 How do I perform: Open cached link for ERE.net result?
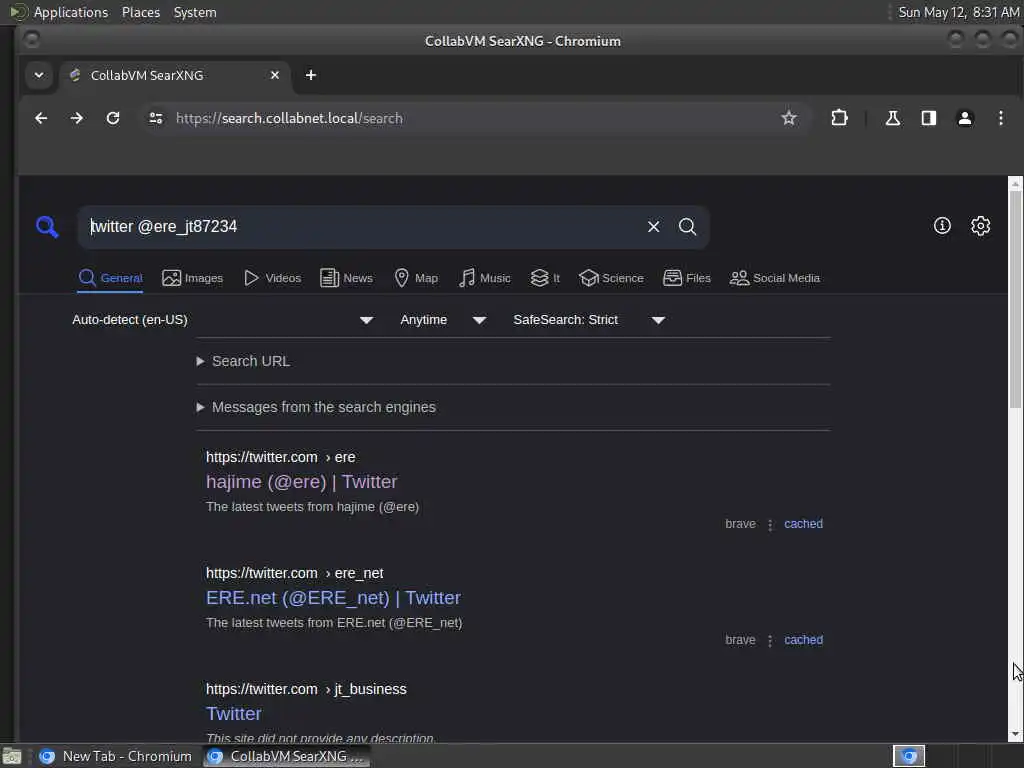[803, 640]
